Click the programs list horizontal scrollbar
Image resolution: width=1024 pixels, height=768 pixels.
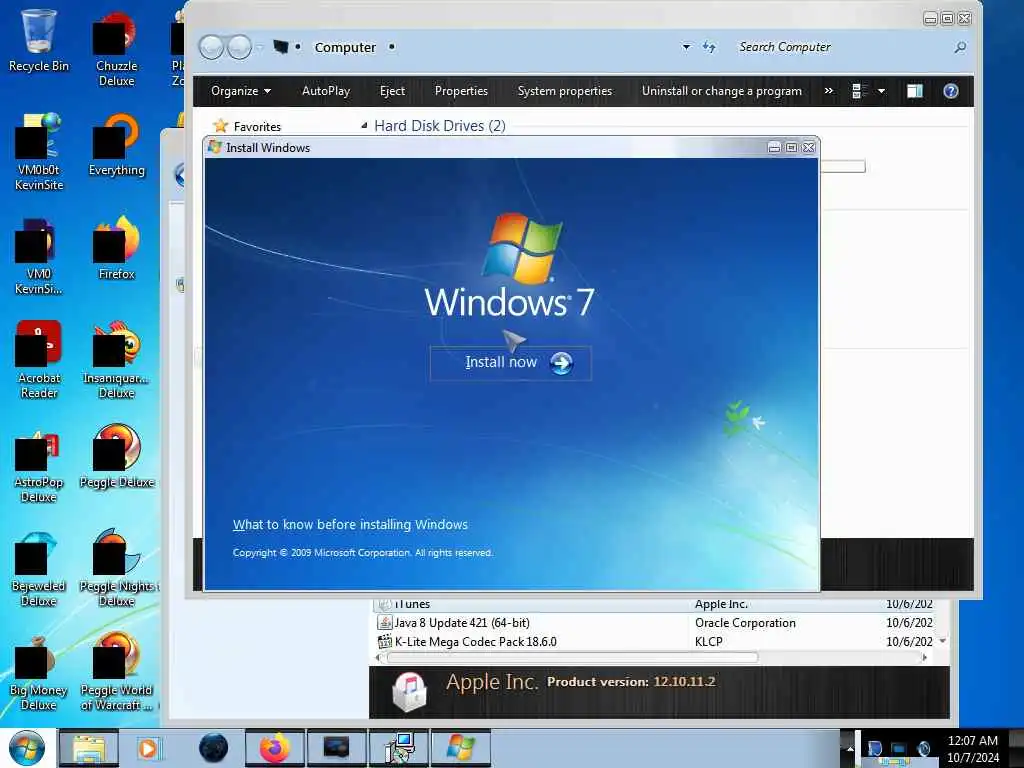(x=573, y=657)
